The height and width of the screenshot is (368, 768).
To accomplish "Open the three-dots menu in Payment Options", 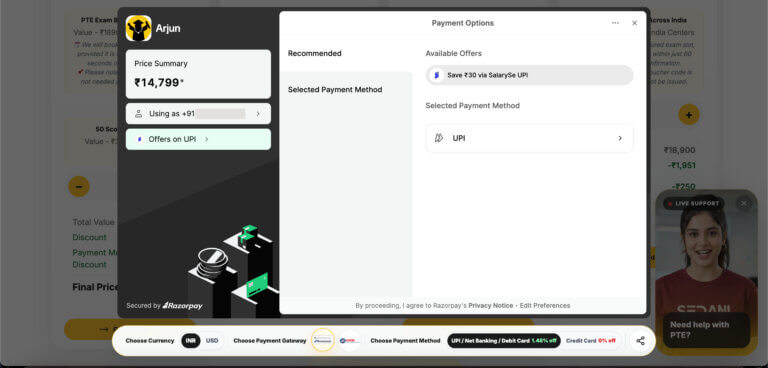I will tap(615, 23).
